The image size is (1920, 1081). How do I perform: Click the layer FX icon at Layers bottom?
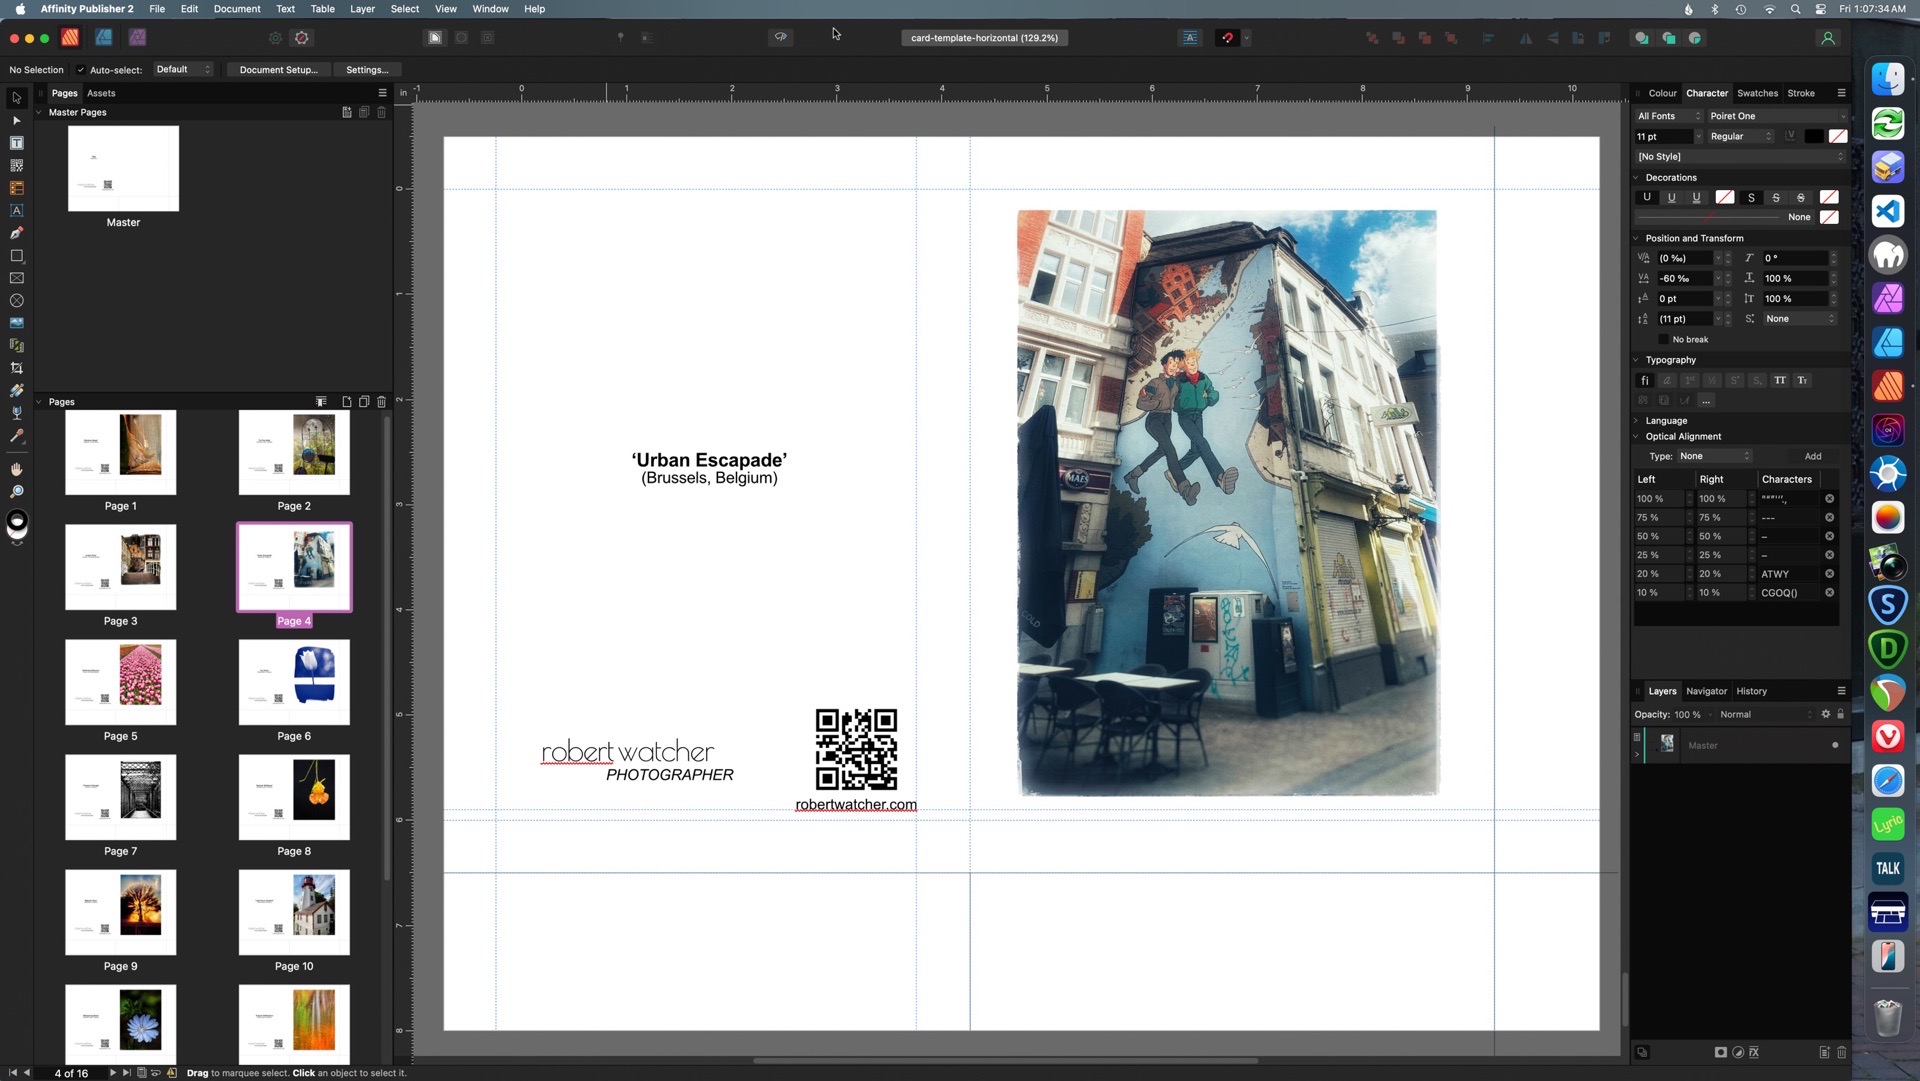click(x=1754, y=1052)
